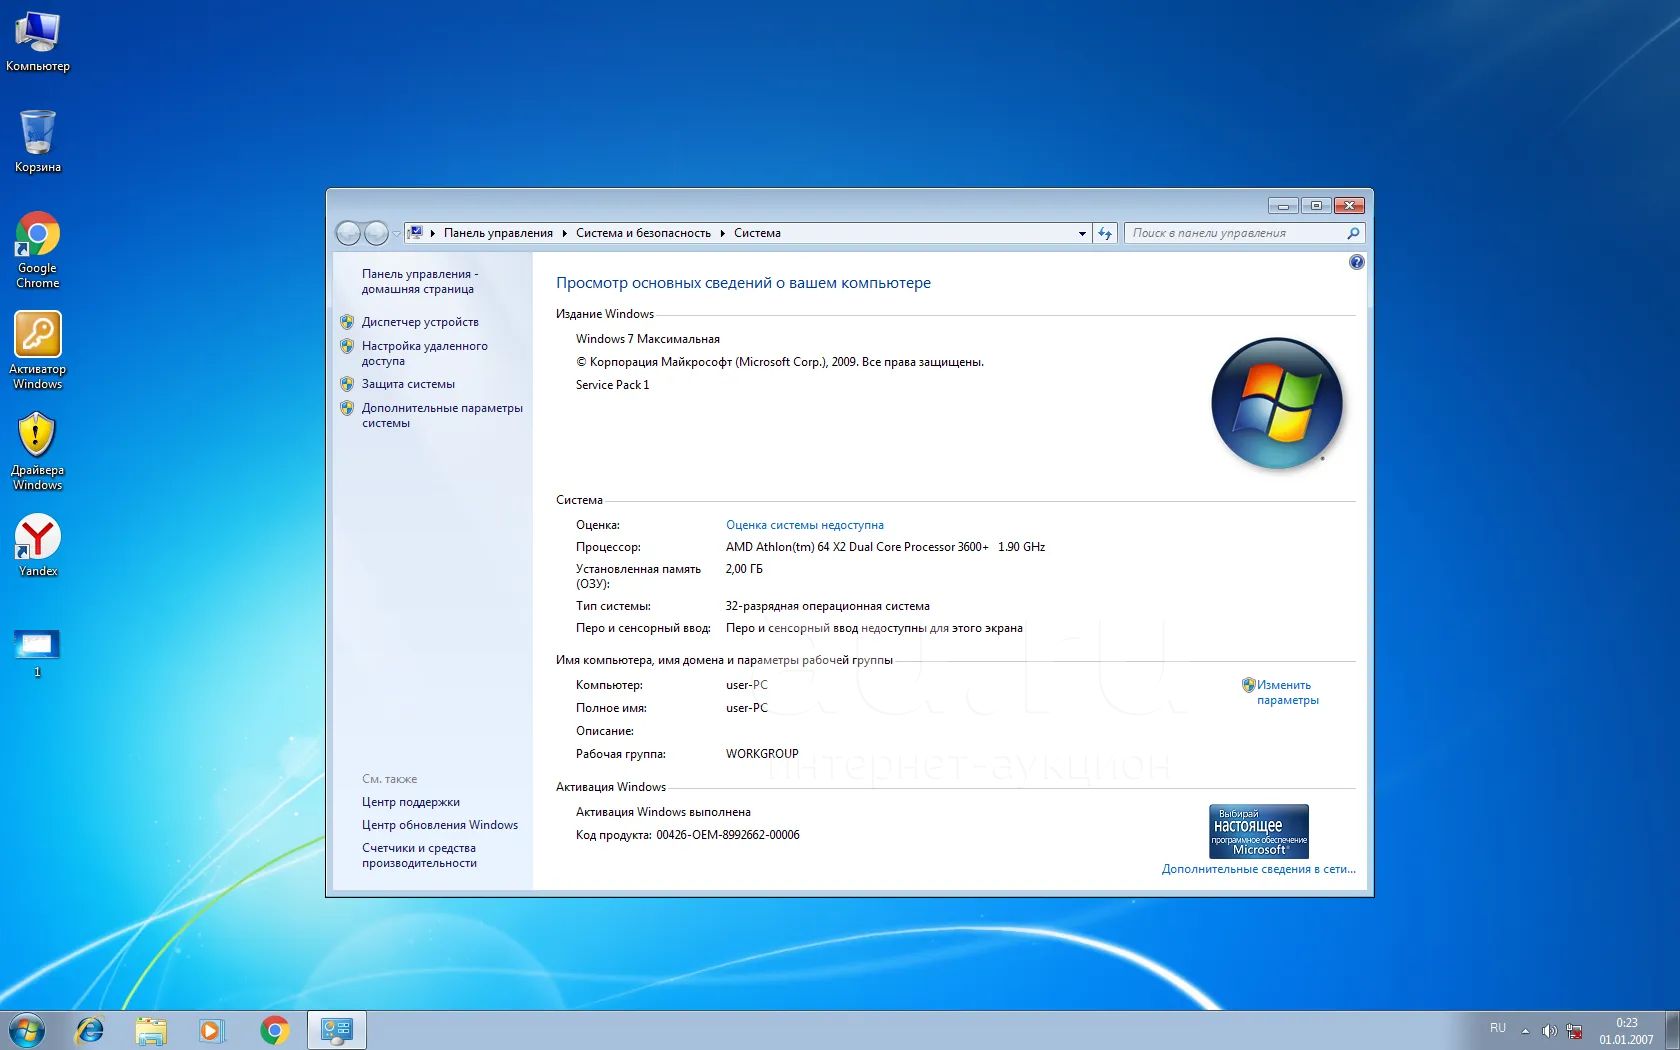Click the network tray icon
This screenshot has width=1680, height=1050.
(1575, 1031)
